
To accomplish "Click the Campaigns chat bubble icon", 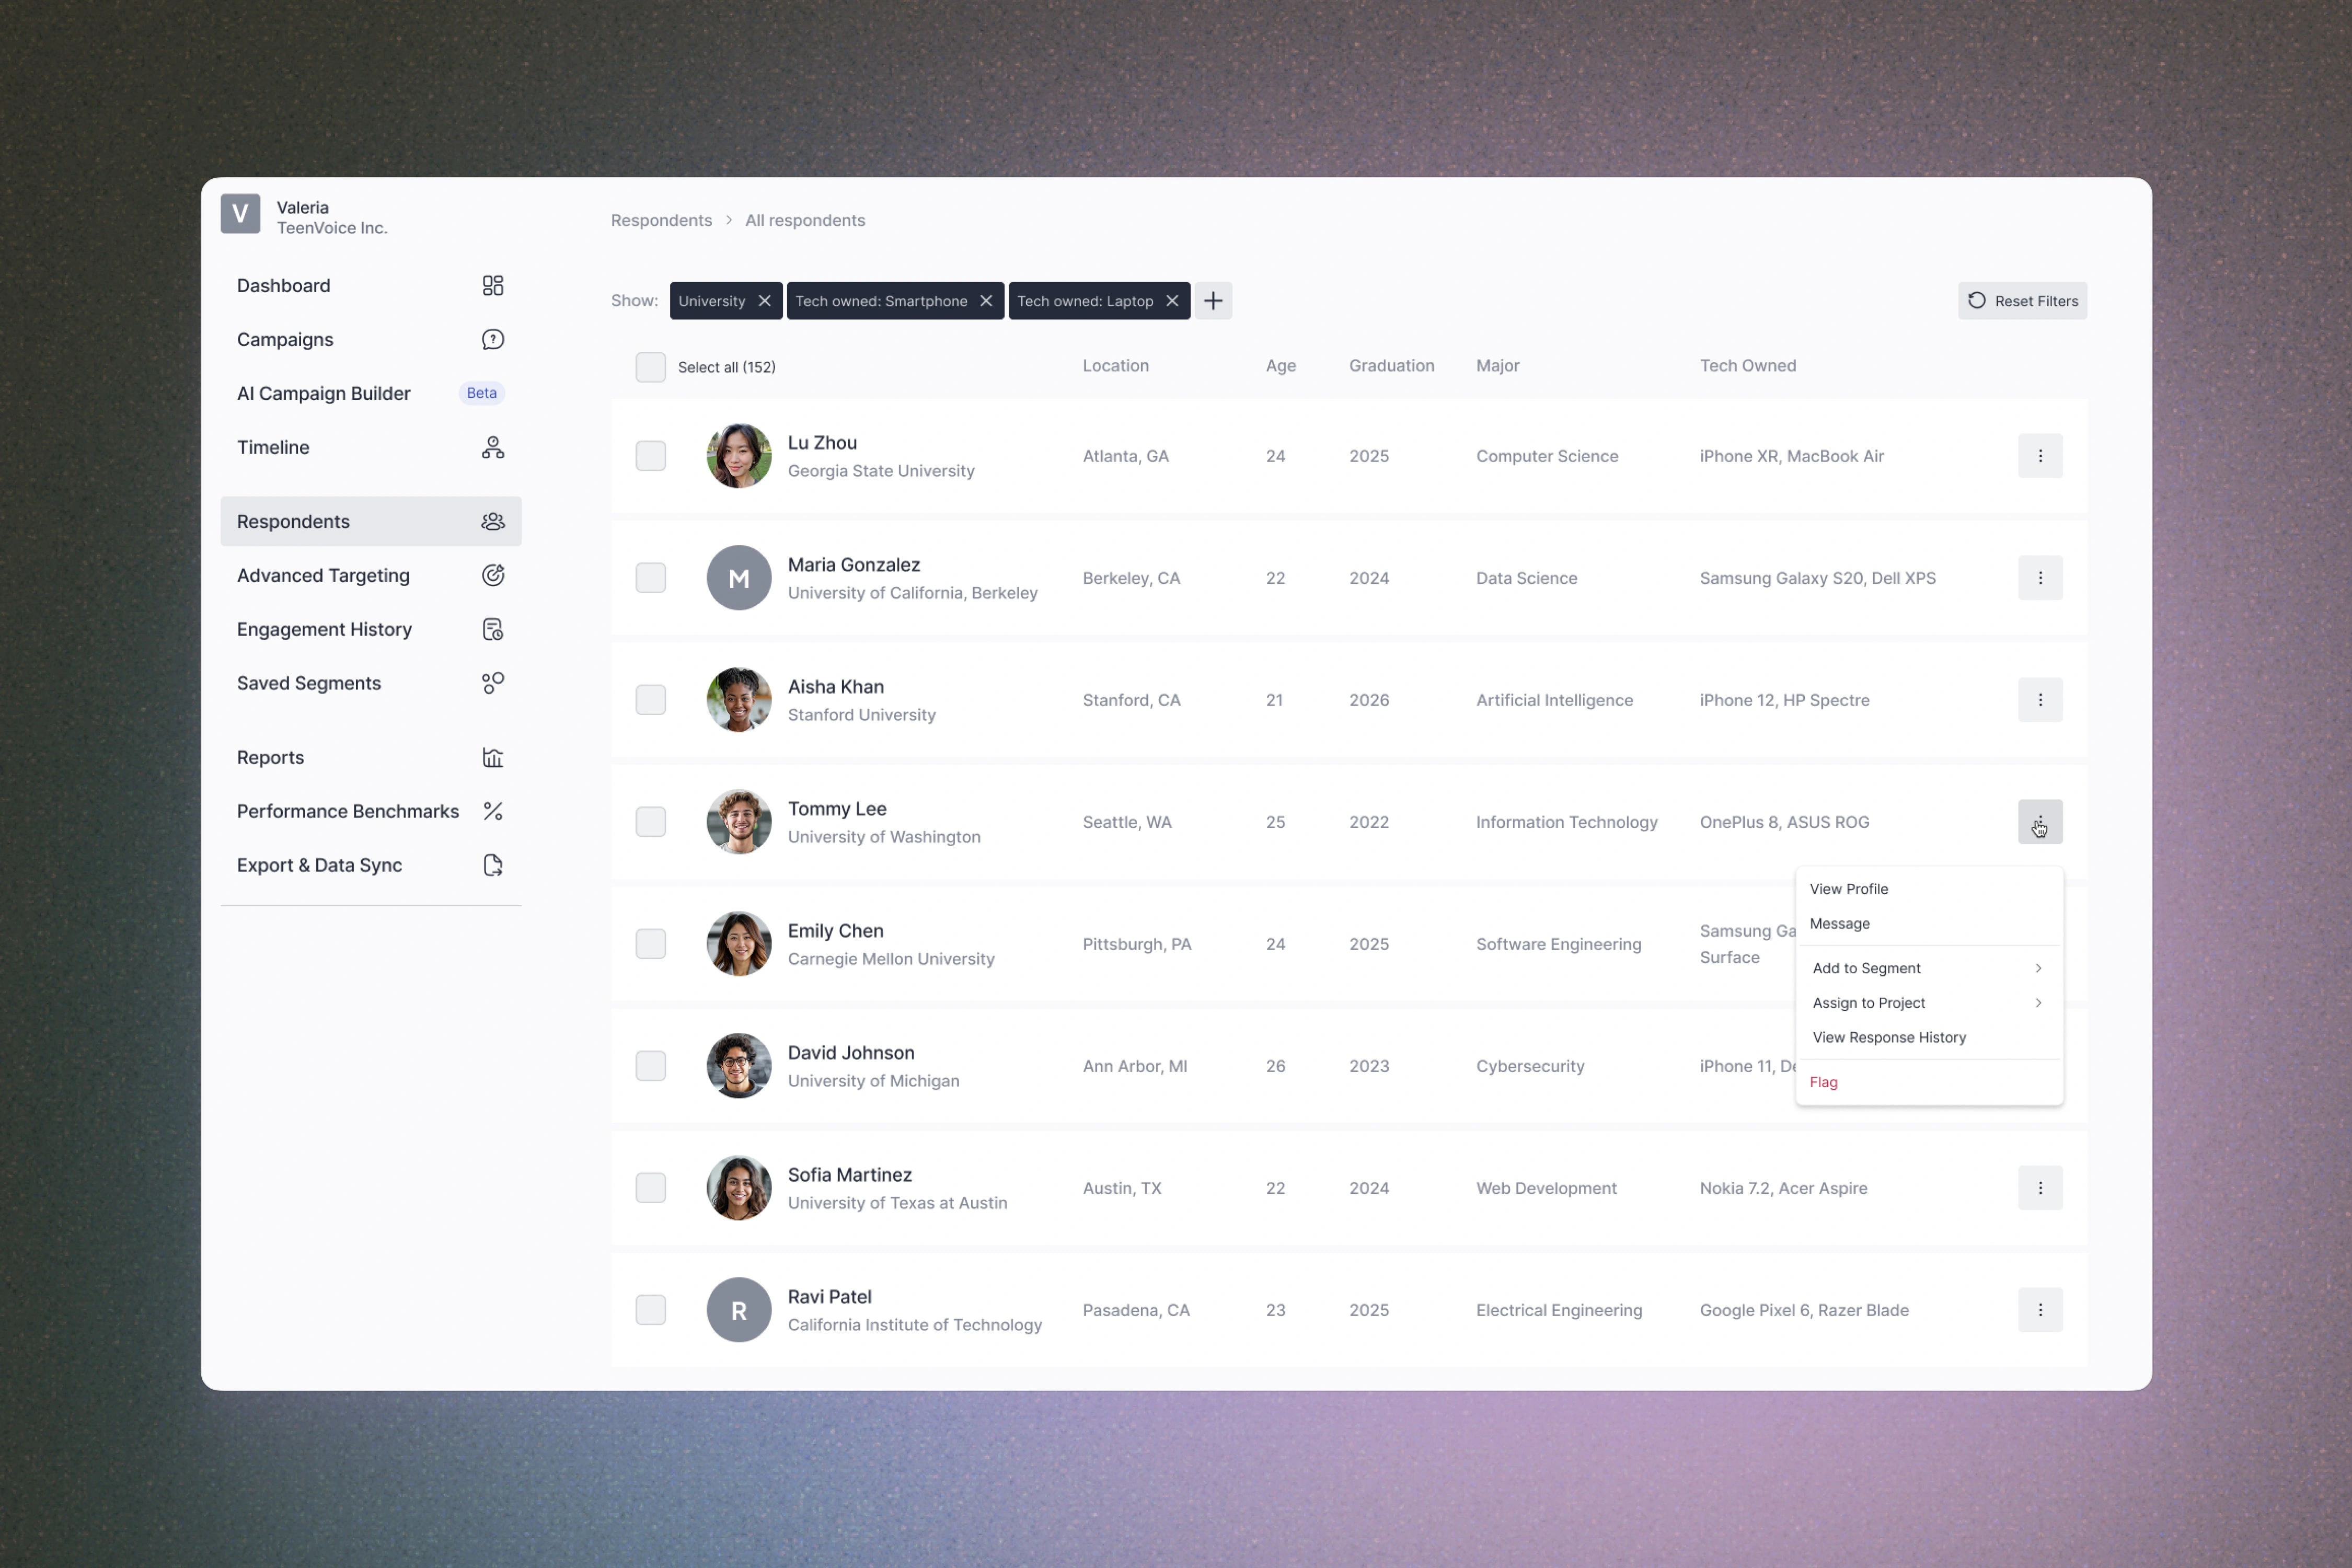I will [x=492, y=340].
